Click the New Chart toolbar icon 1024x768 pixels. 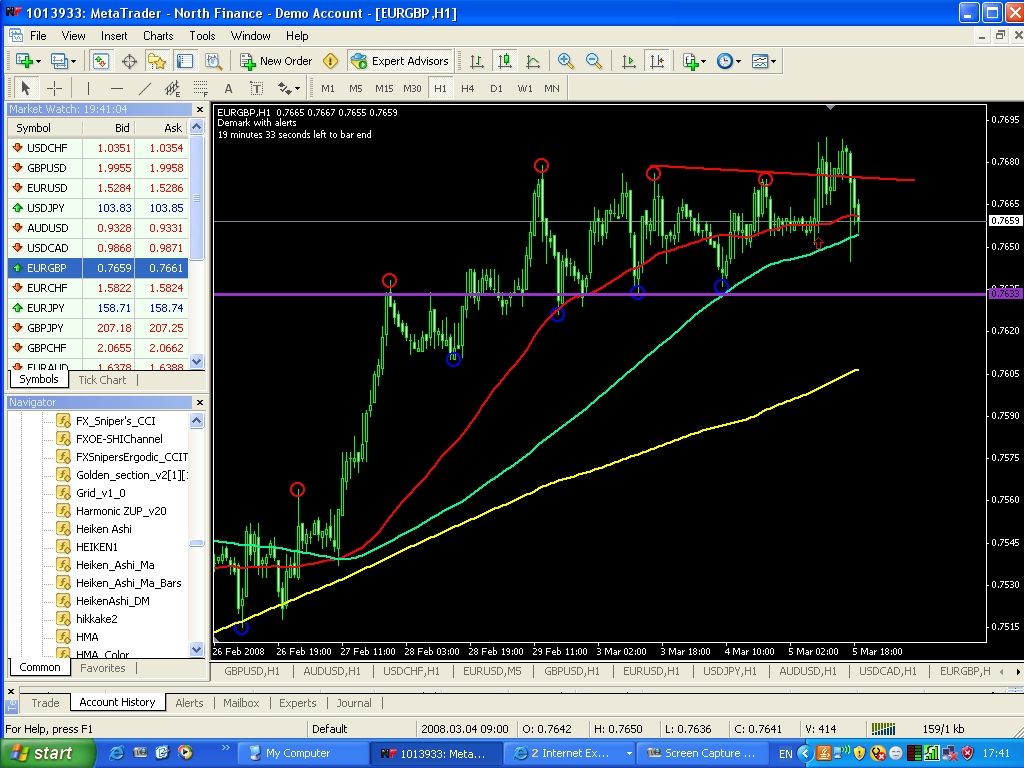click(27, 61)
